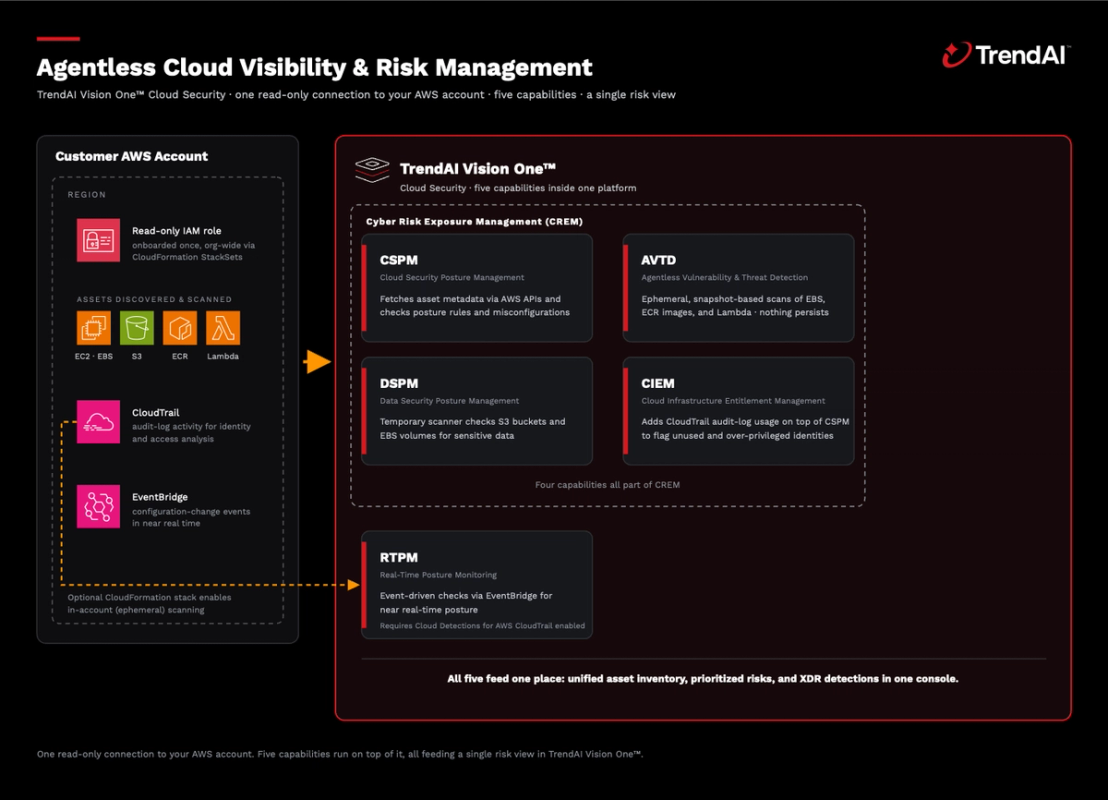This screenshot has height=800, width=1108.
Task: Click 'Four capabilities all part of CREM'
Action: 608,485
